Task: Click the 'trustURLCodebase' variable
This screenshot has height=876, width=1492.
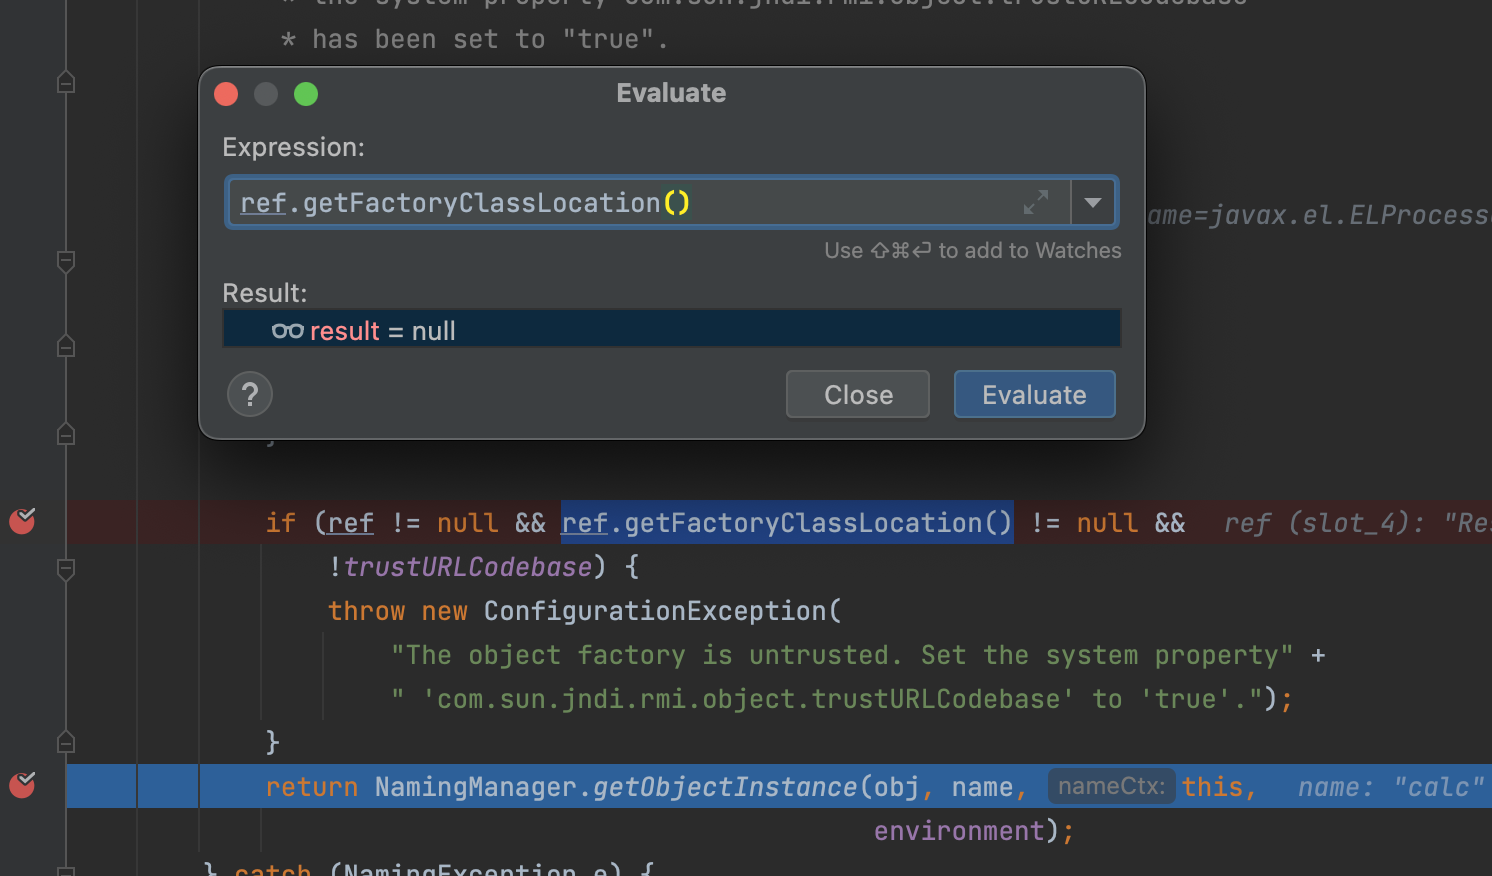Action: [x=468, y=567]
